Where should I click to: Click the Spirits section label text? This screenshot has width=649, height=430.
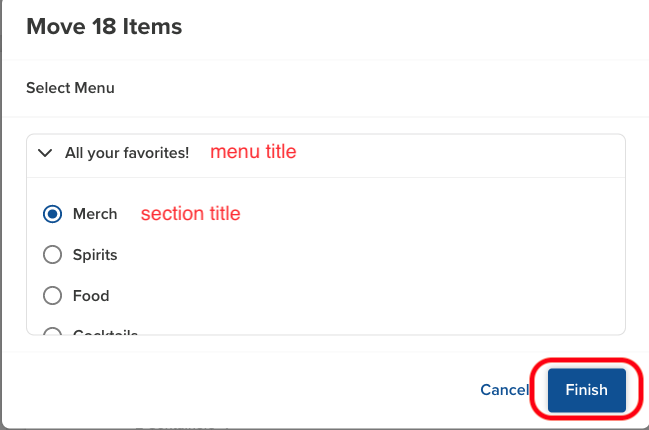[x=95, y=255]
